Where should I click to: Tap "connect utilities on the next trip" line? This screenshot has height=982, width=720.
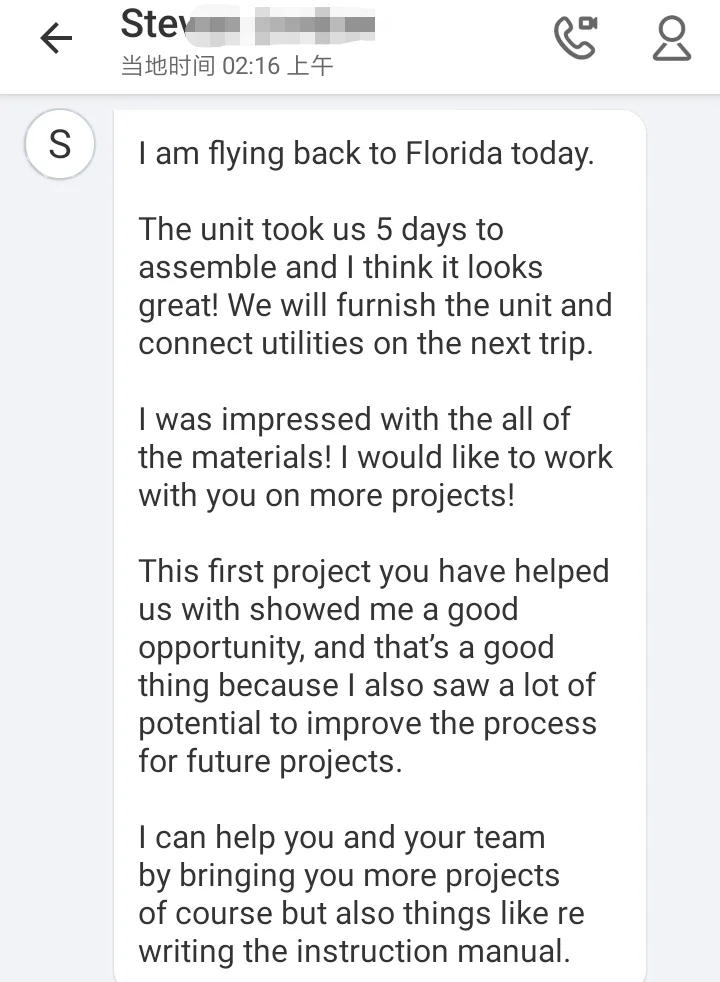coord(366,343)
